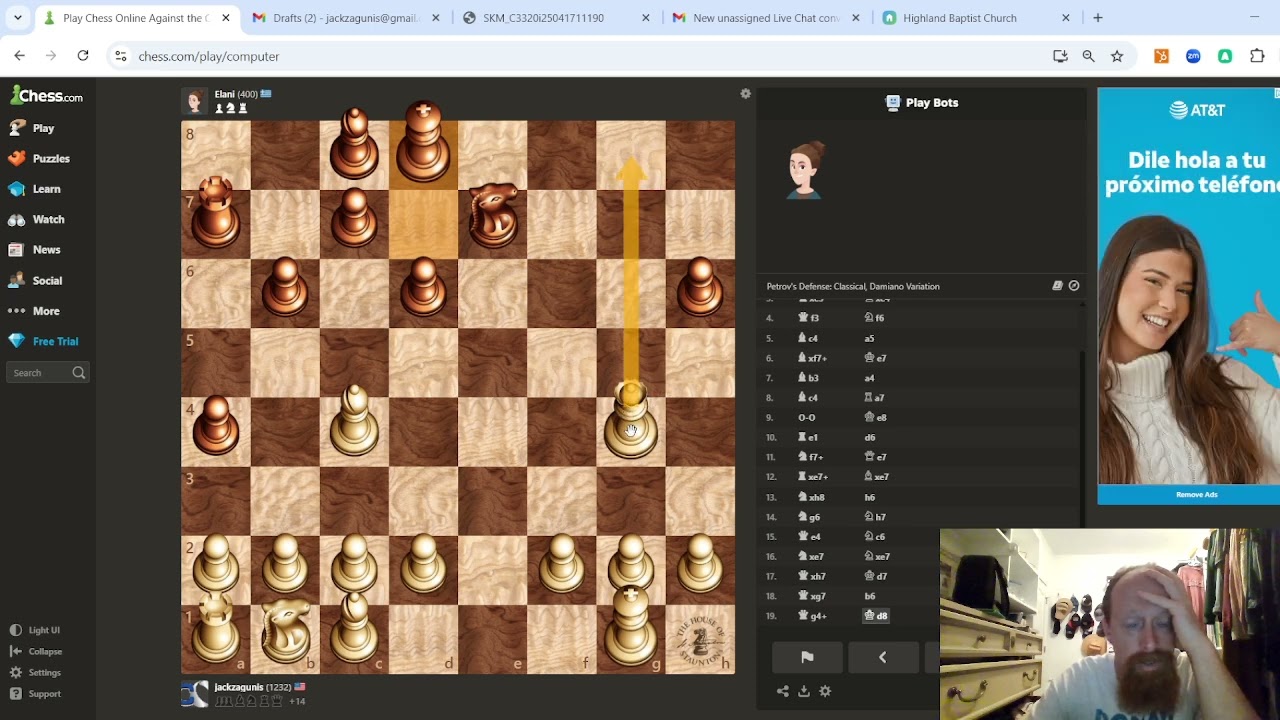Viewport: 1280px width, 720px height.
Task: Close the Play Chess Online tab
Action: 226,18
